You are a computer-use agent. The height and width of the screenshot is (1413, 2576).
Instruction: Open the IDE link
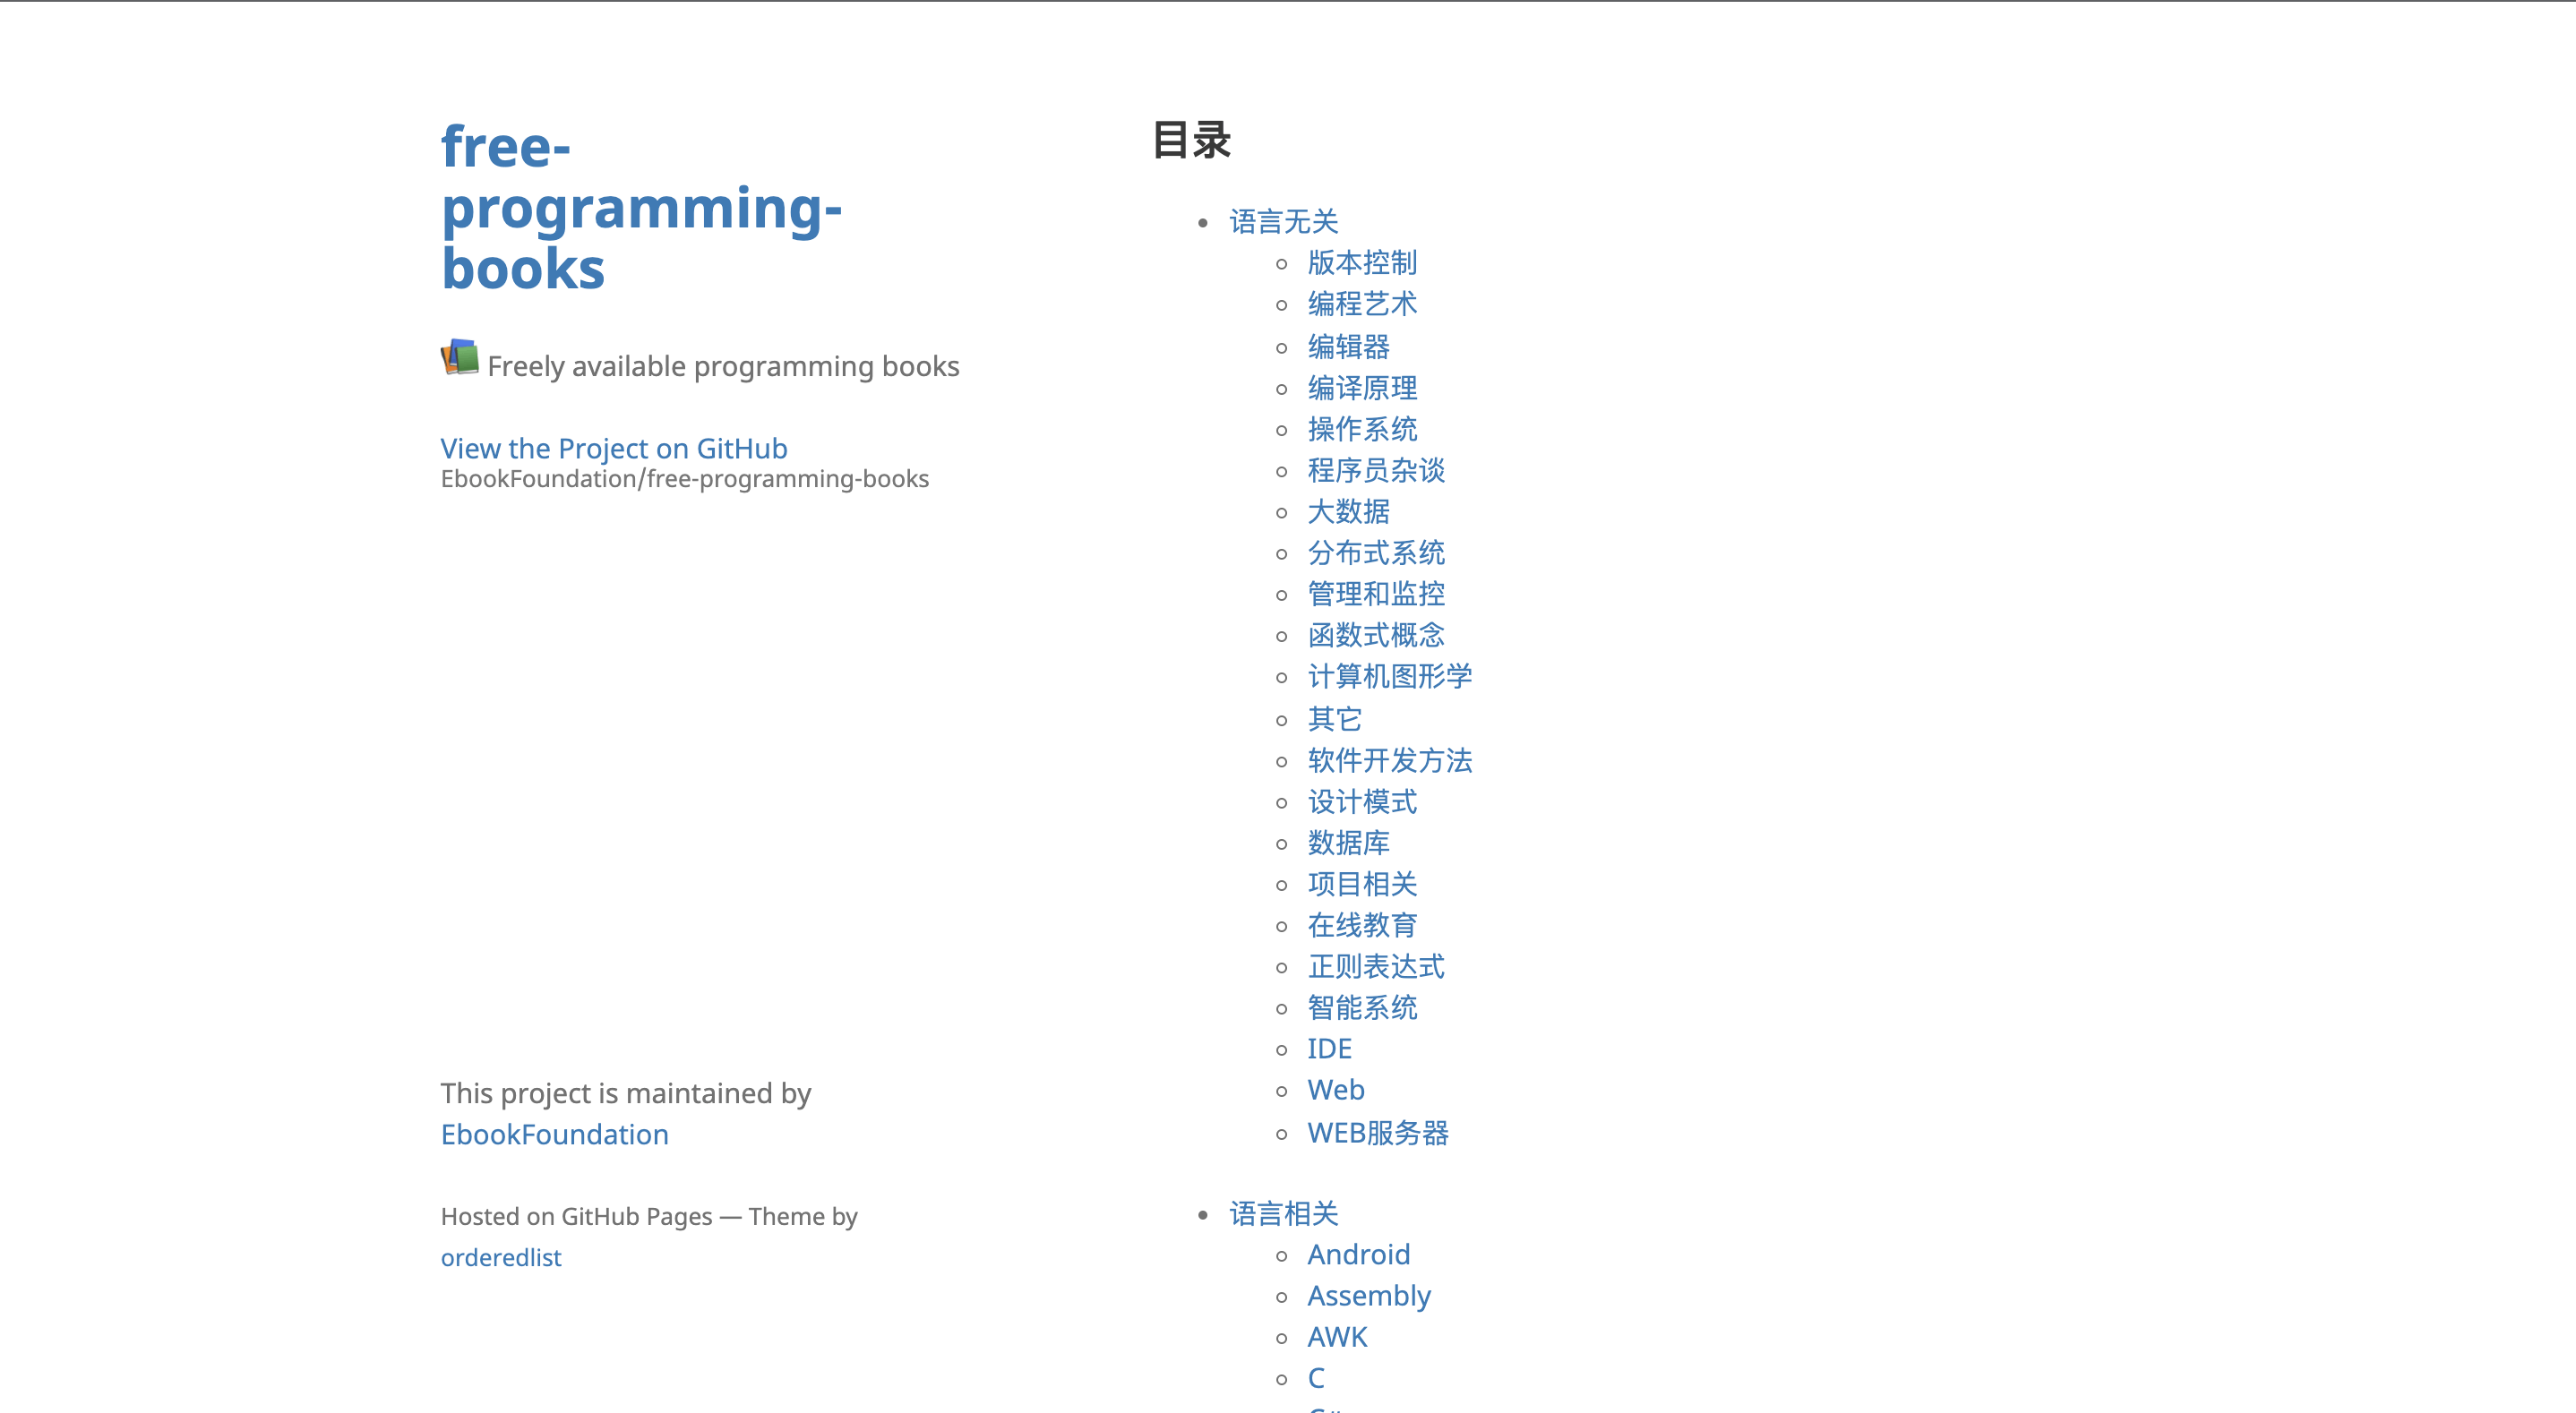pyautogui.click(x=1329, y=1048)
